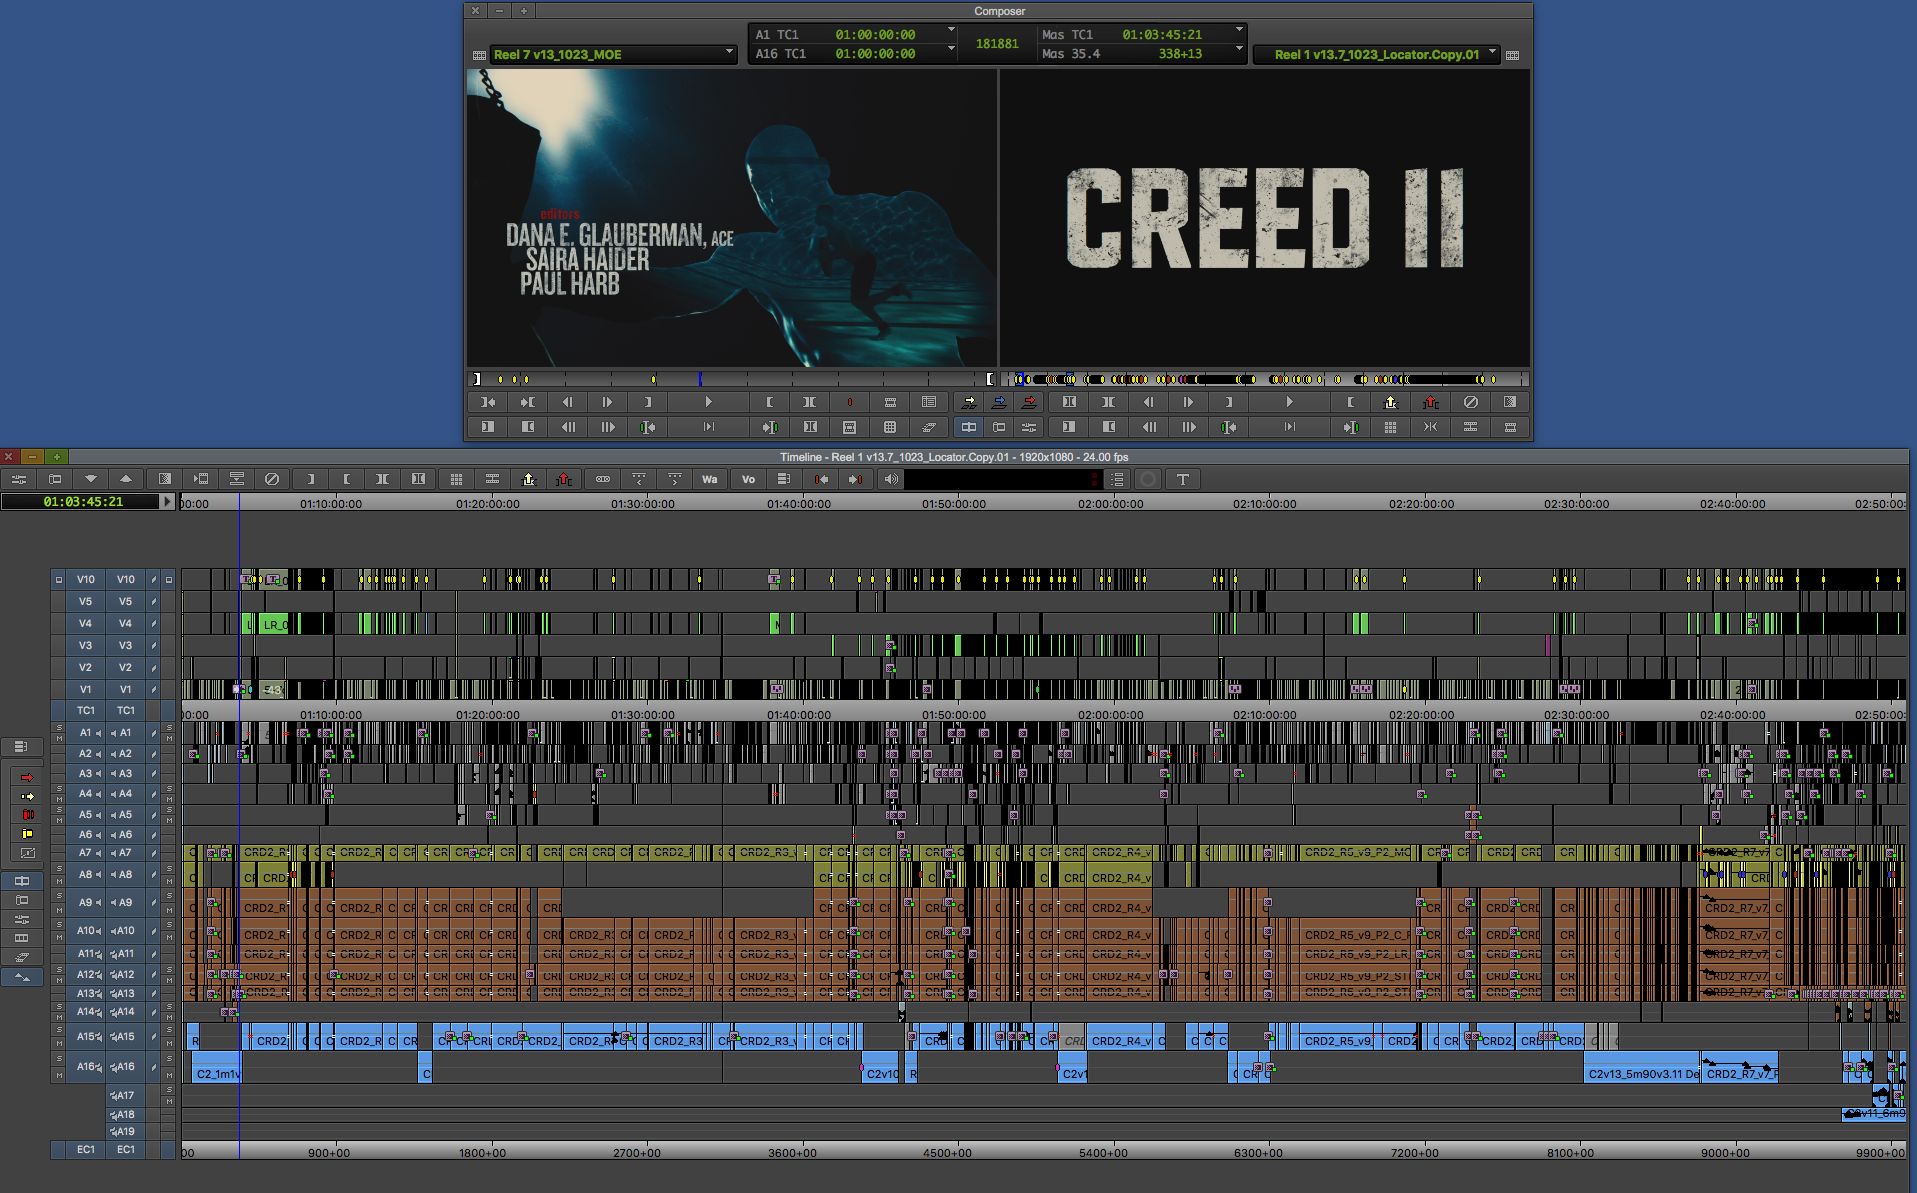The image size is (1917, 1193).
Task: Select red Overwrite Trim tool in Smart Tool
Action: tap(27, 815)
